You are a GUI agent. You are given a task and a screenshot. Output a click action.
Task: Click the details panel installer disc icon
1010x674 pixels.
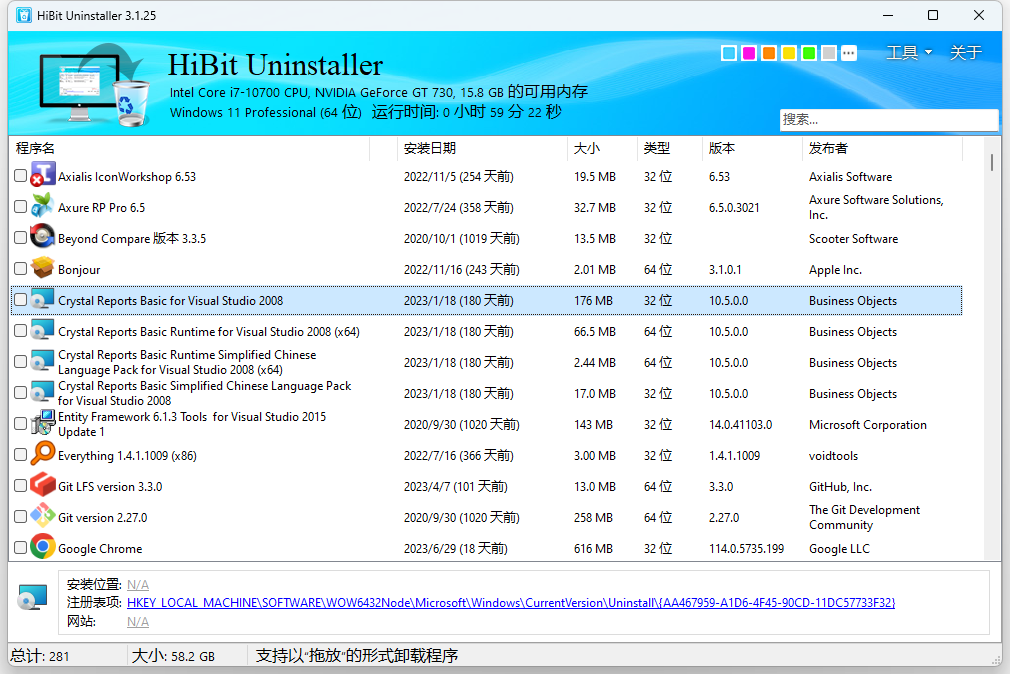tap(33, 598)
